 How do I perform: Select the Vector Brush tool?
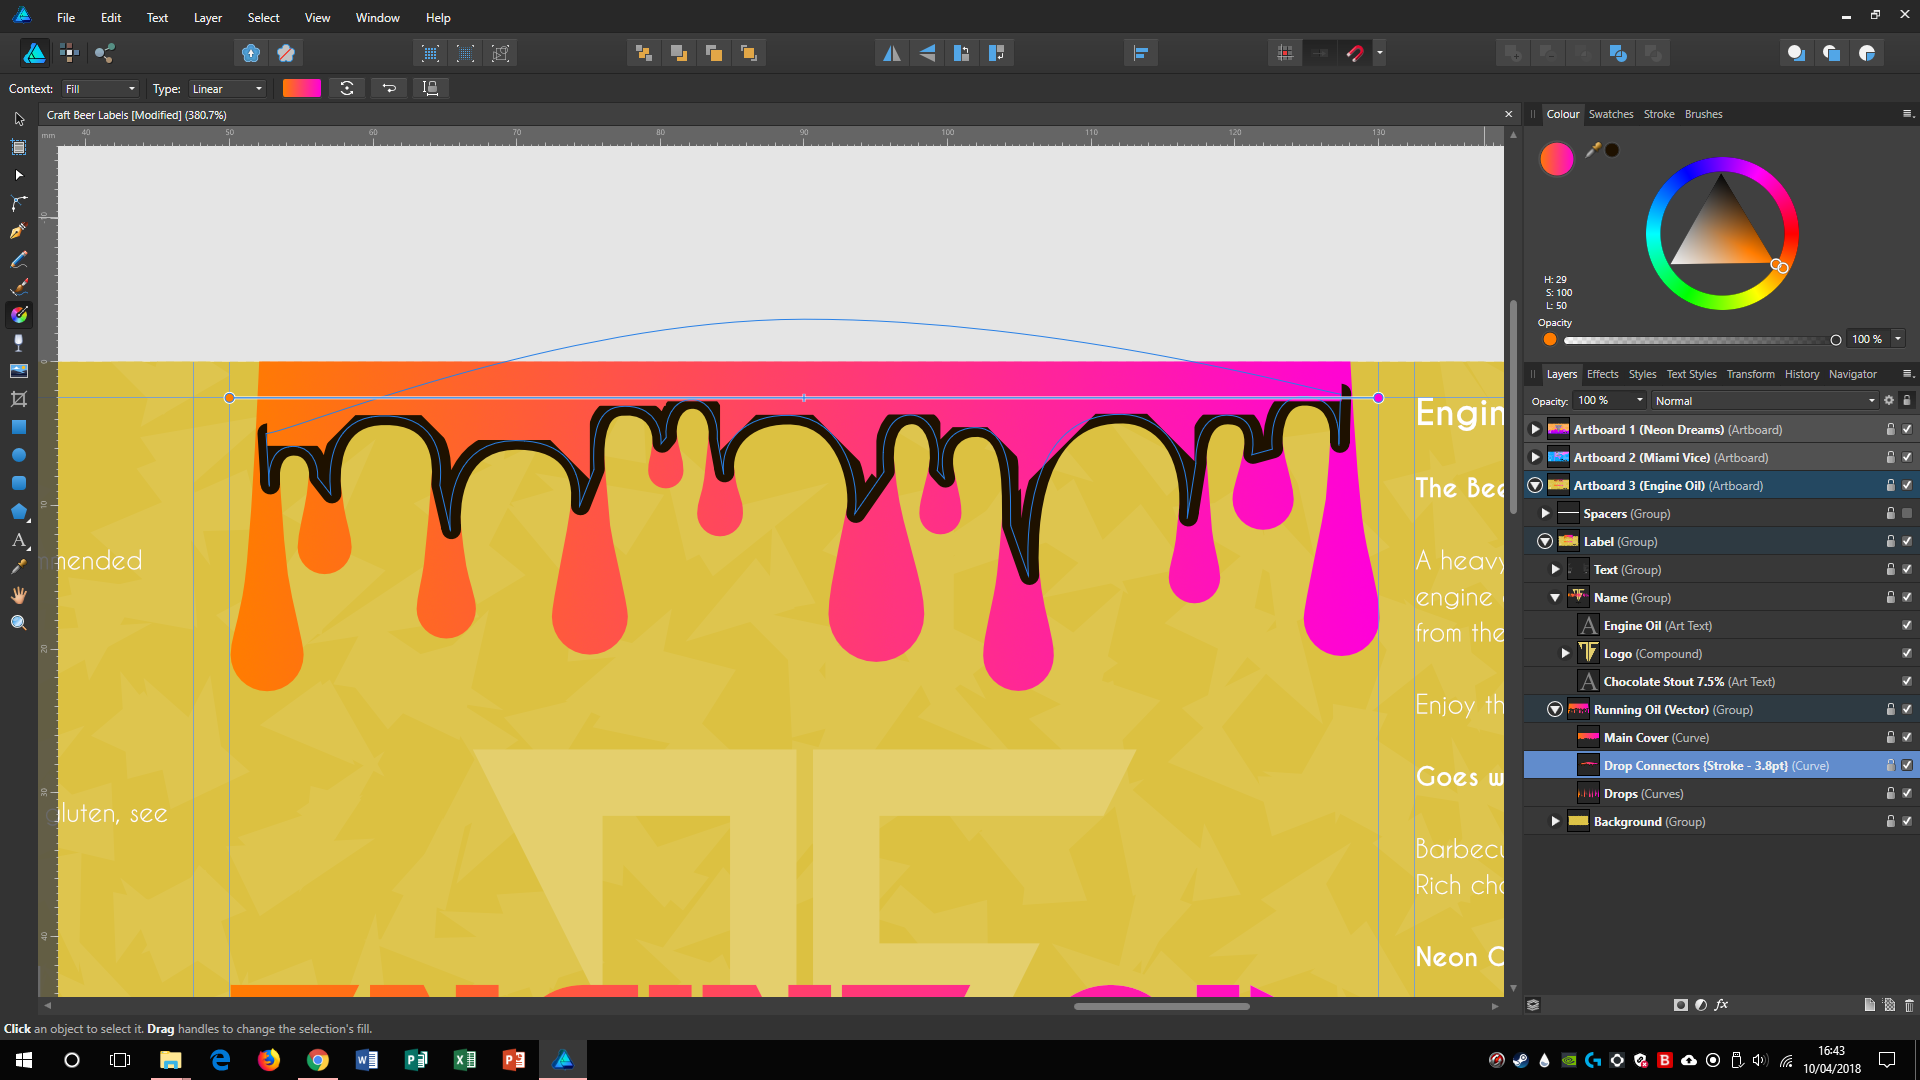(19, 287)
